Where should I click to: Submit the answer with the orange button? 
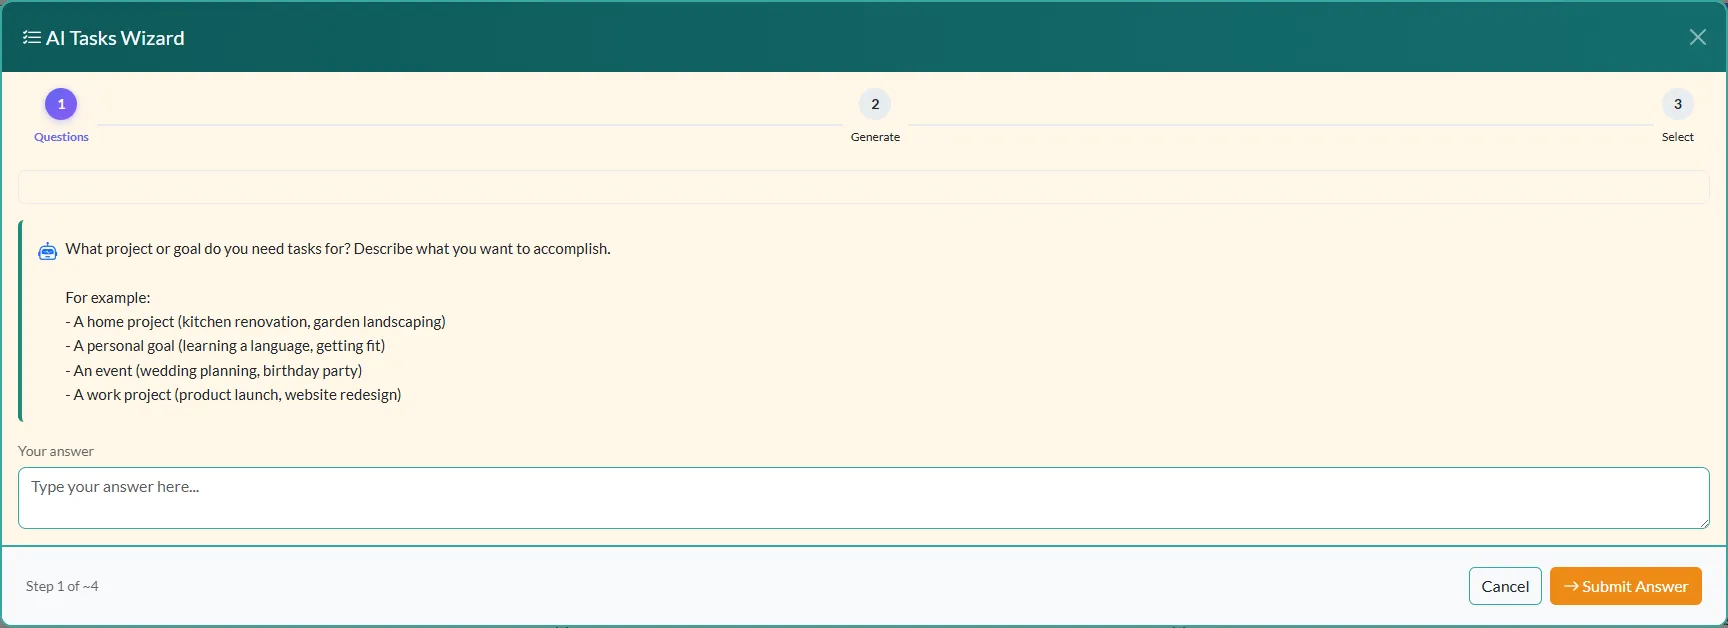(x=1625, y=586)
